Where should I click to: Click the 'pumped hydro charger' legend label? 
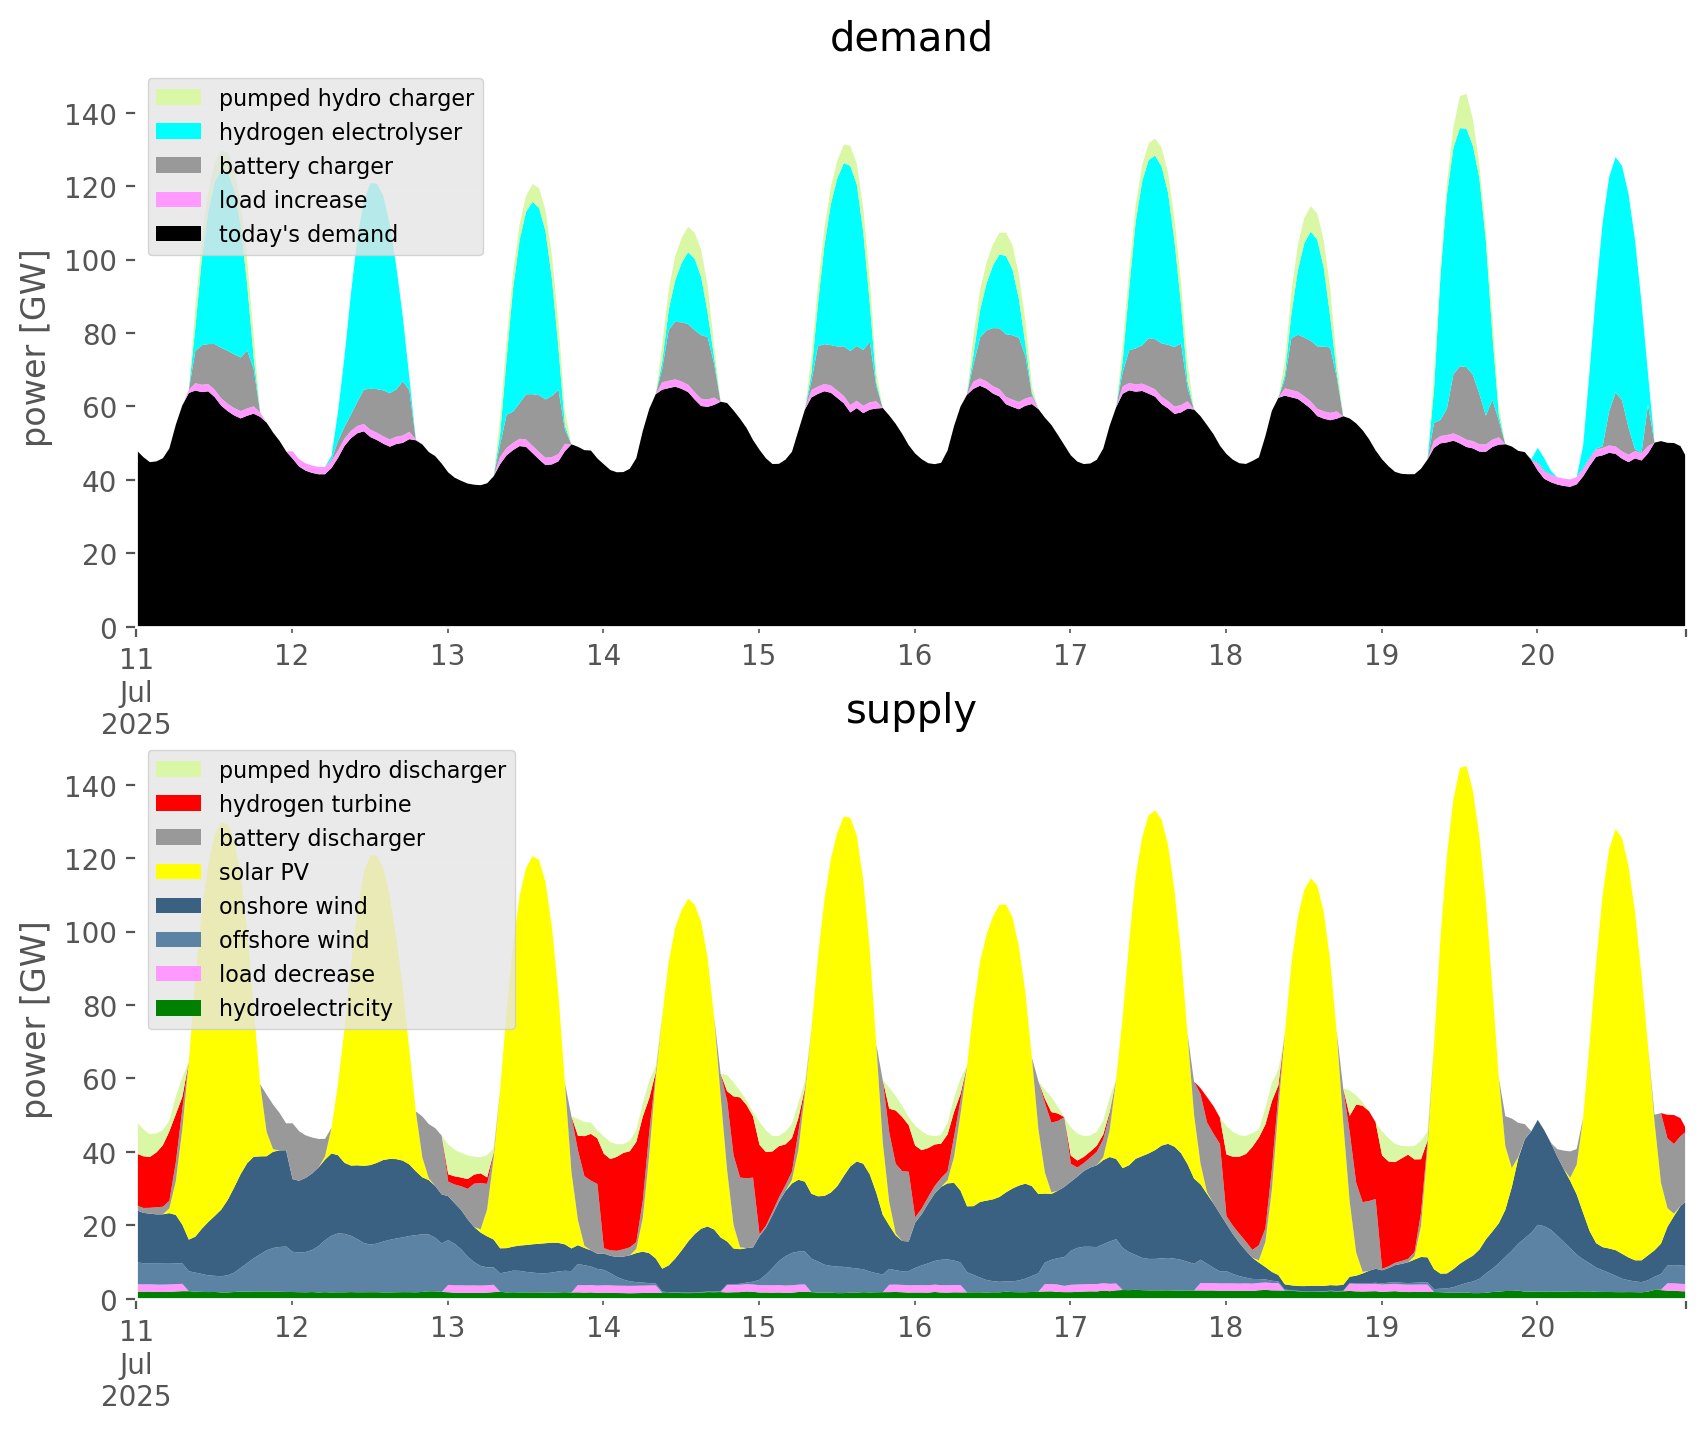(346, 98)
